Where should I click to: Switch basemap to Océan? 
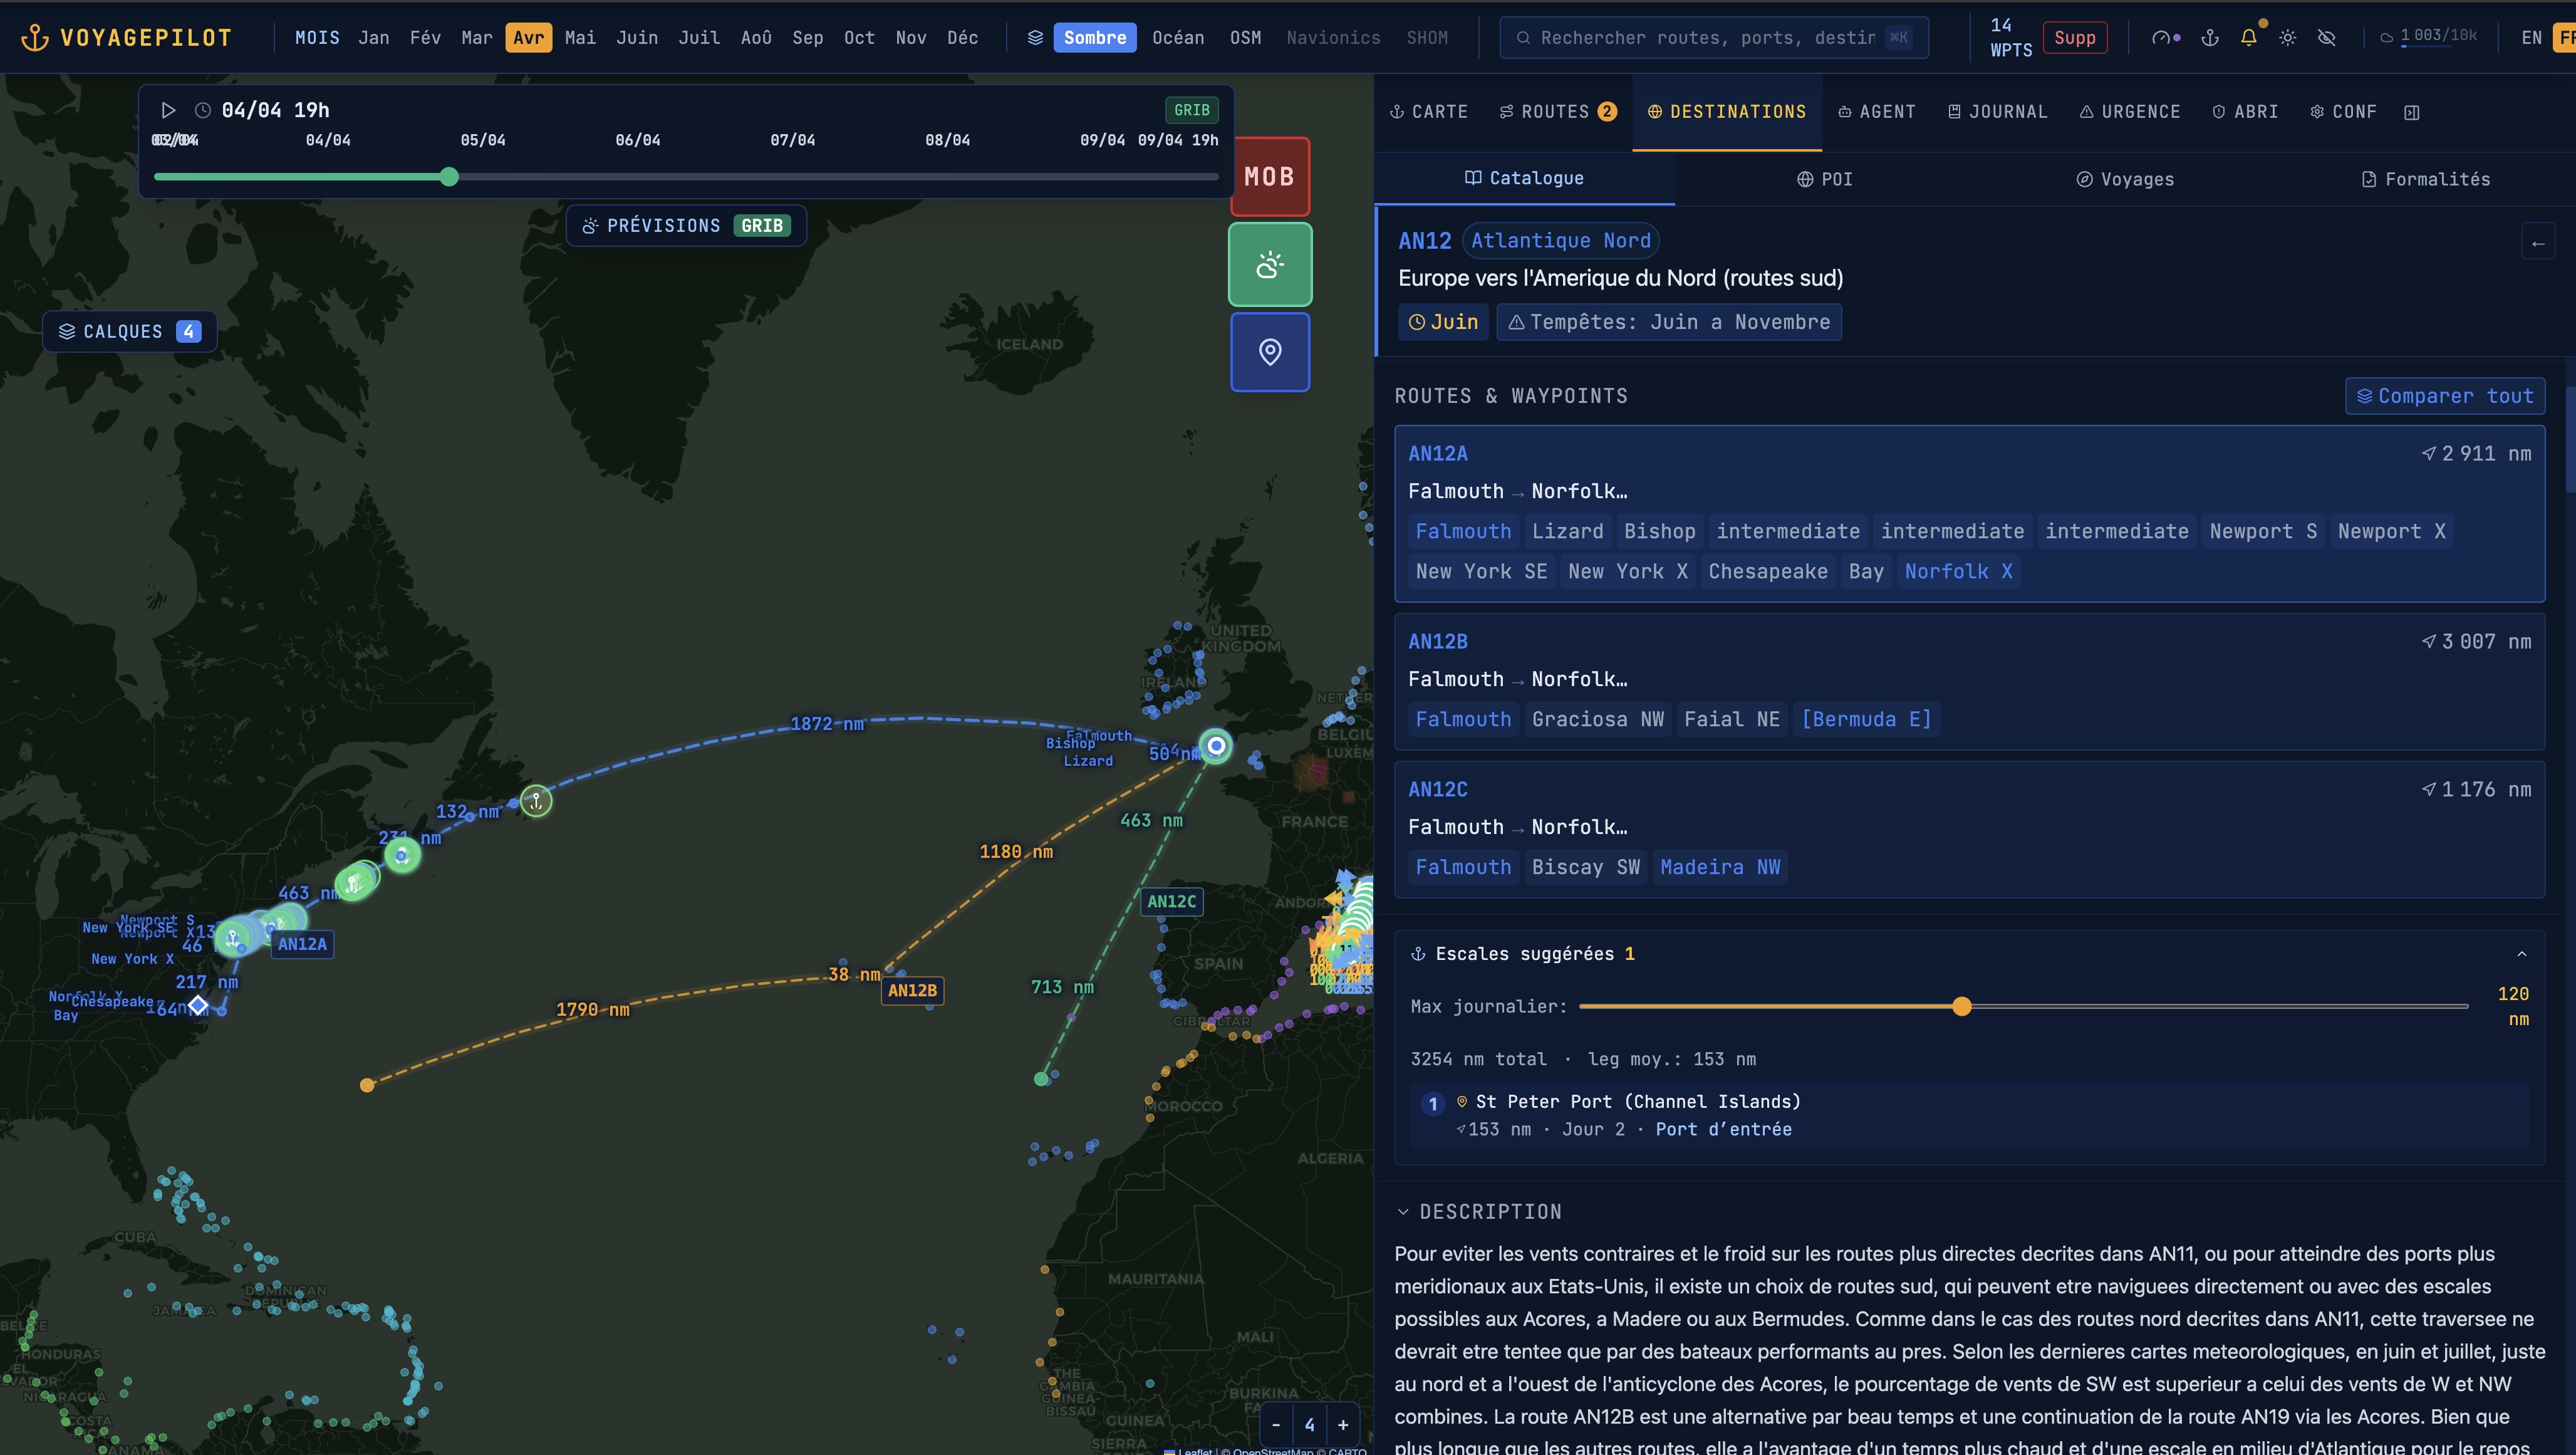pos(1178,37)
